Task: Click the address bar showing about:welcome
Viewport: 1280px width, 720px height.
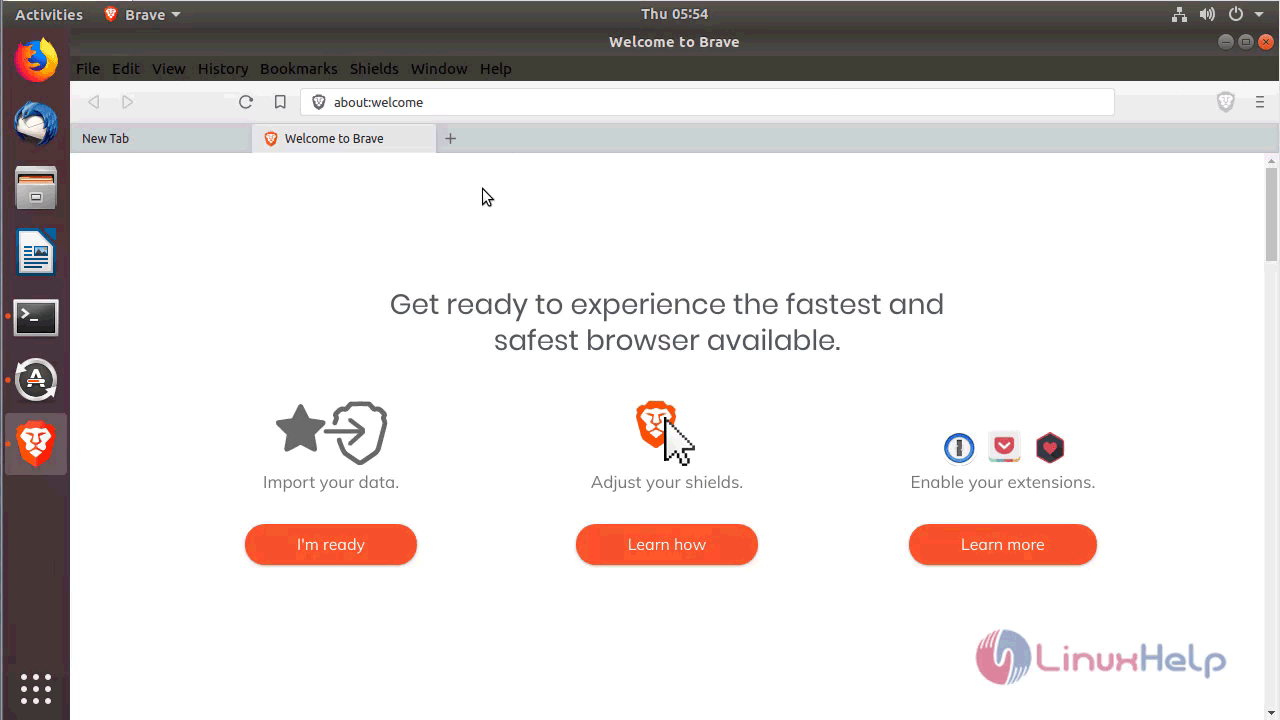Action: tap(707, 102)
